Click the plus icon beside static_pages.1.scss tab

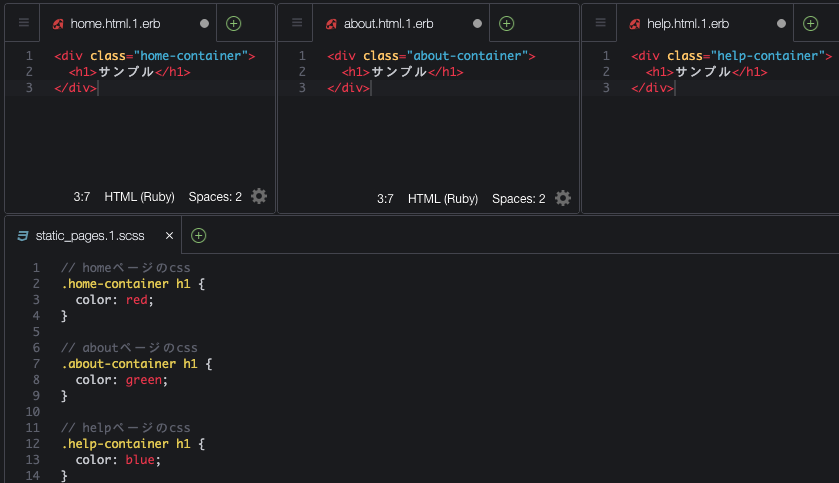[x=198, y=236]
